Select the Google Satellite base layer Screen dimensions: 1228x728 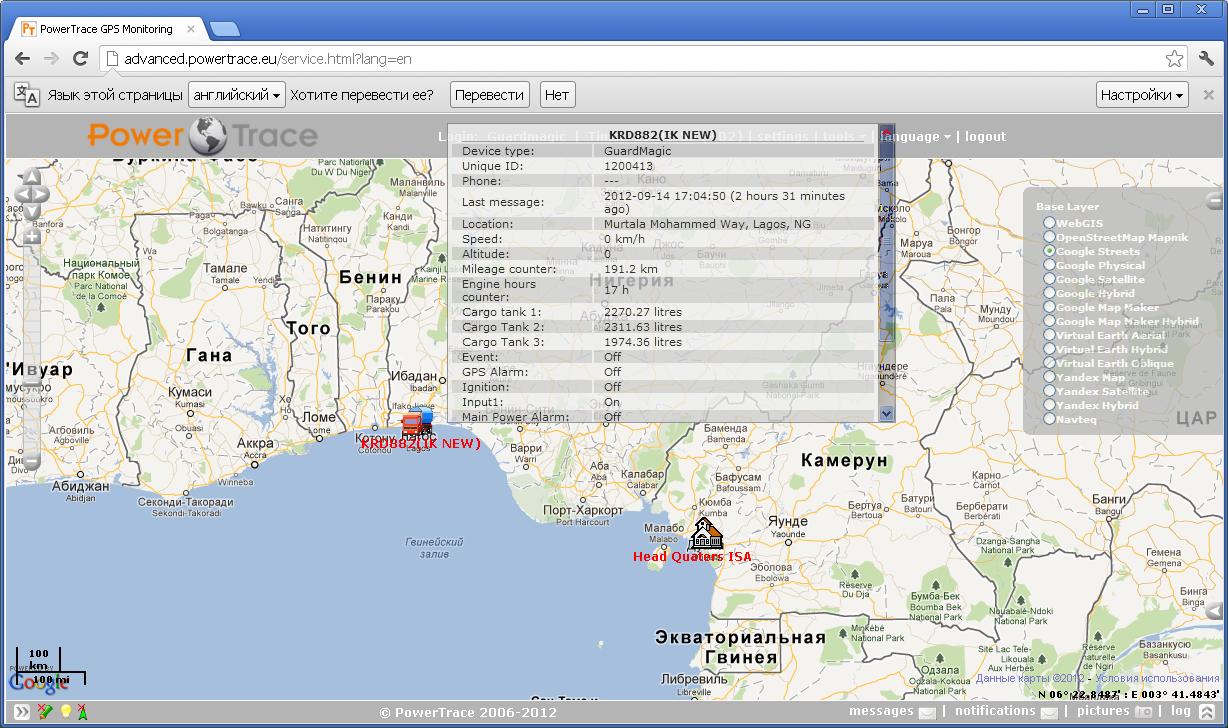tap(1049, 280)
